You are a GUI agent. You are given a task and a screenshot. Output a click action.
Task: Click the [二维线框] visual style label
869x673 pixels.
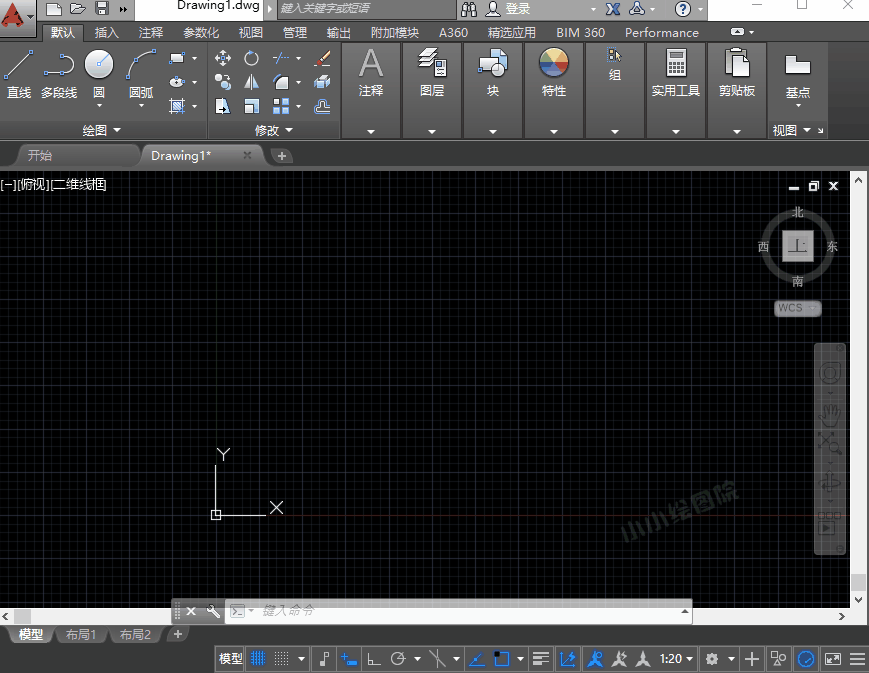[78, 185]
